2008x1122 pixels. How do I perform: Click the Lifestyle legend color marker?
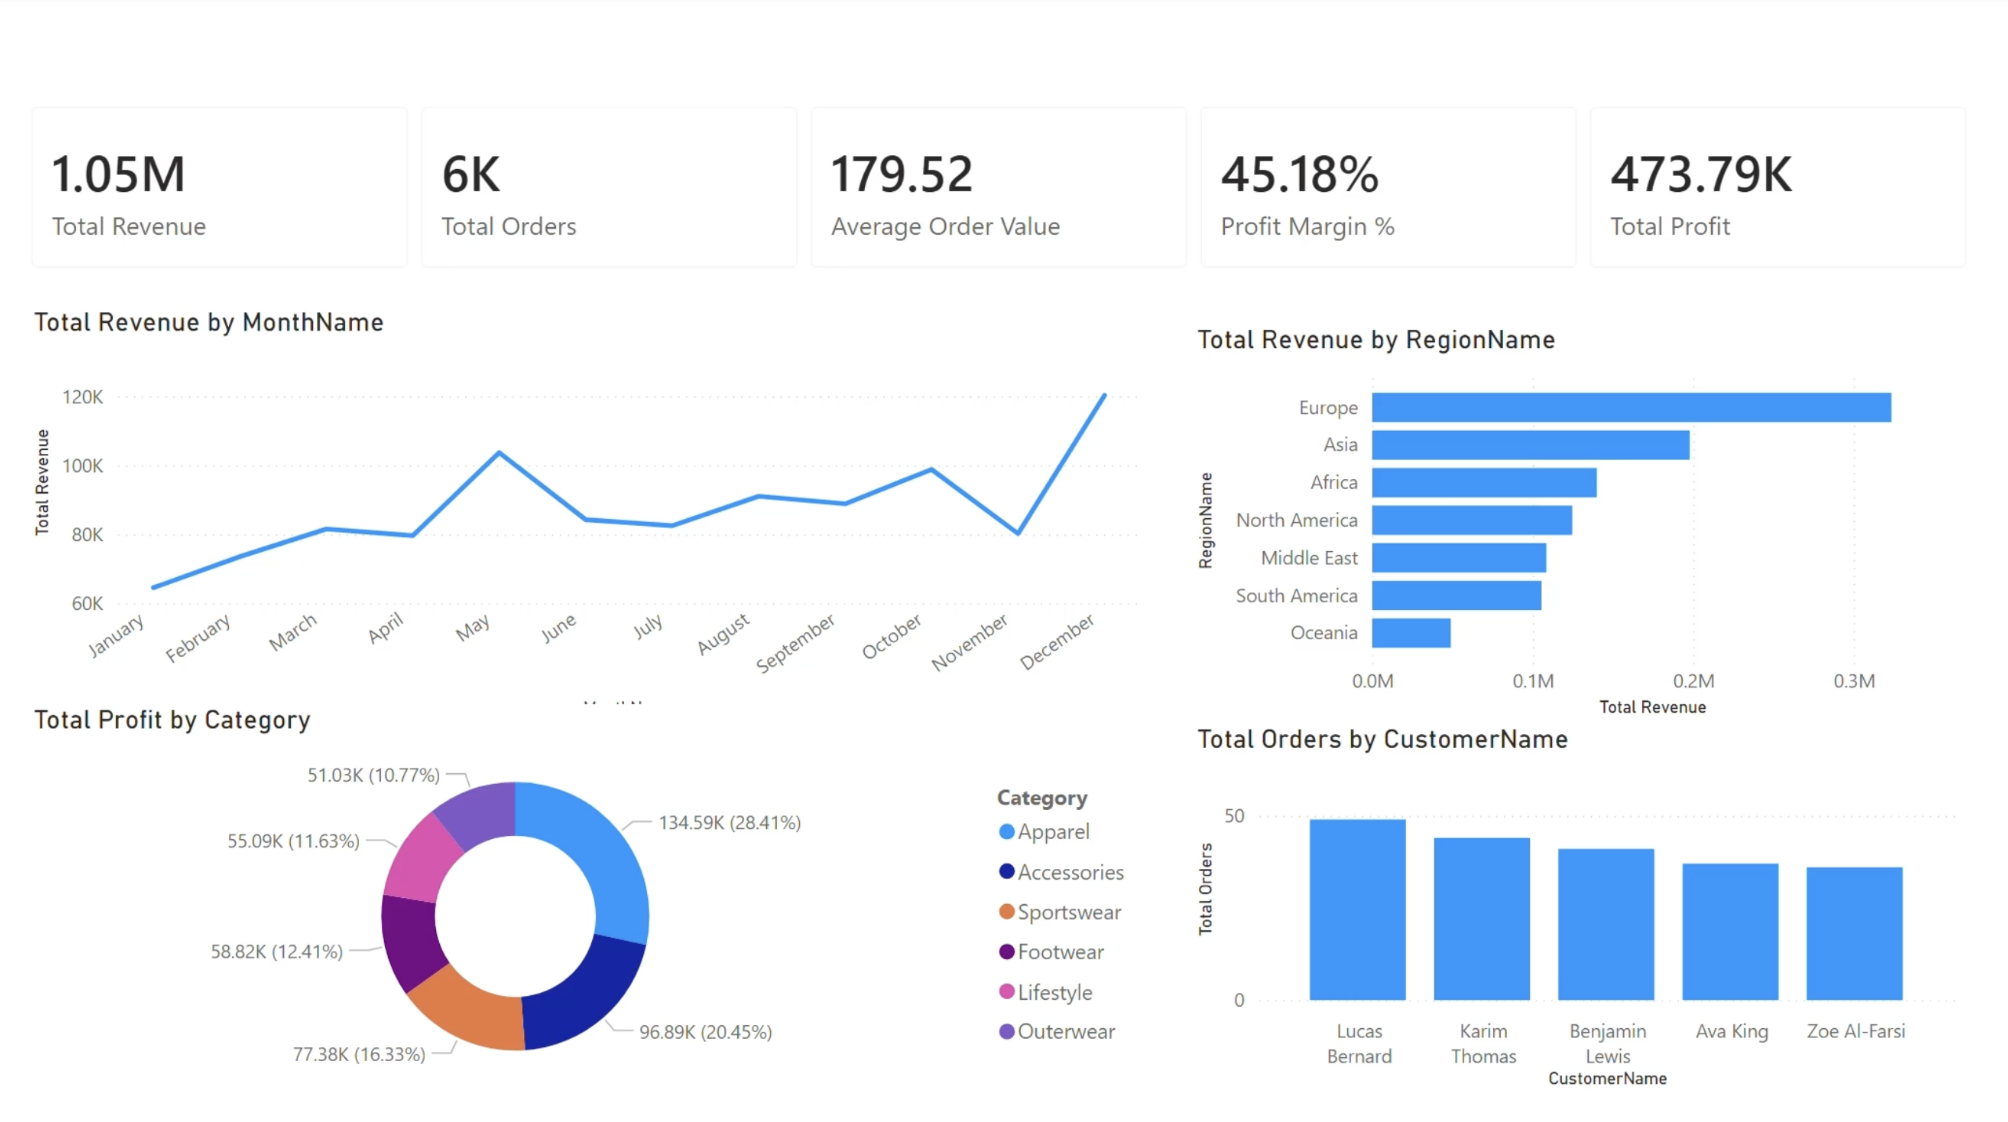pos(1007,992)
